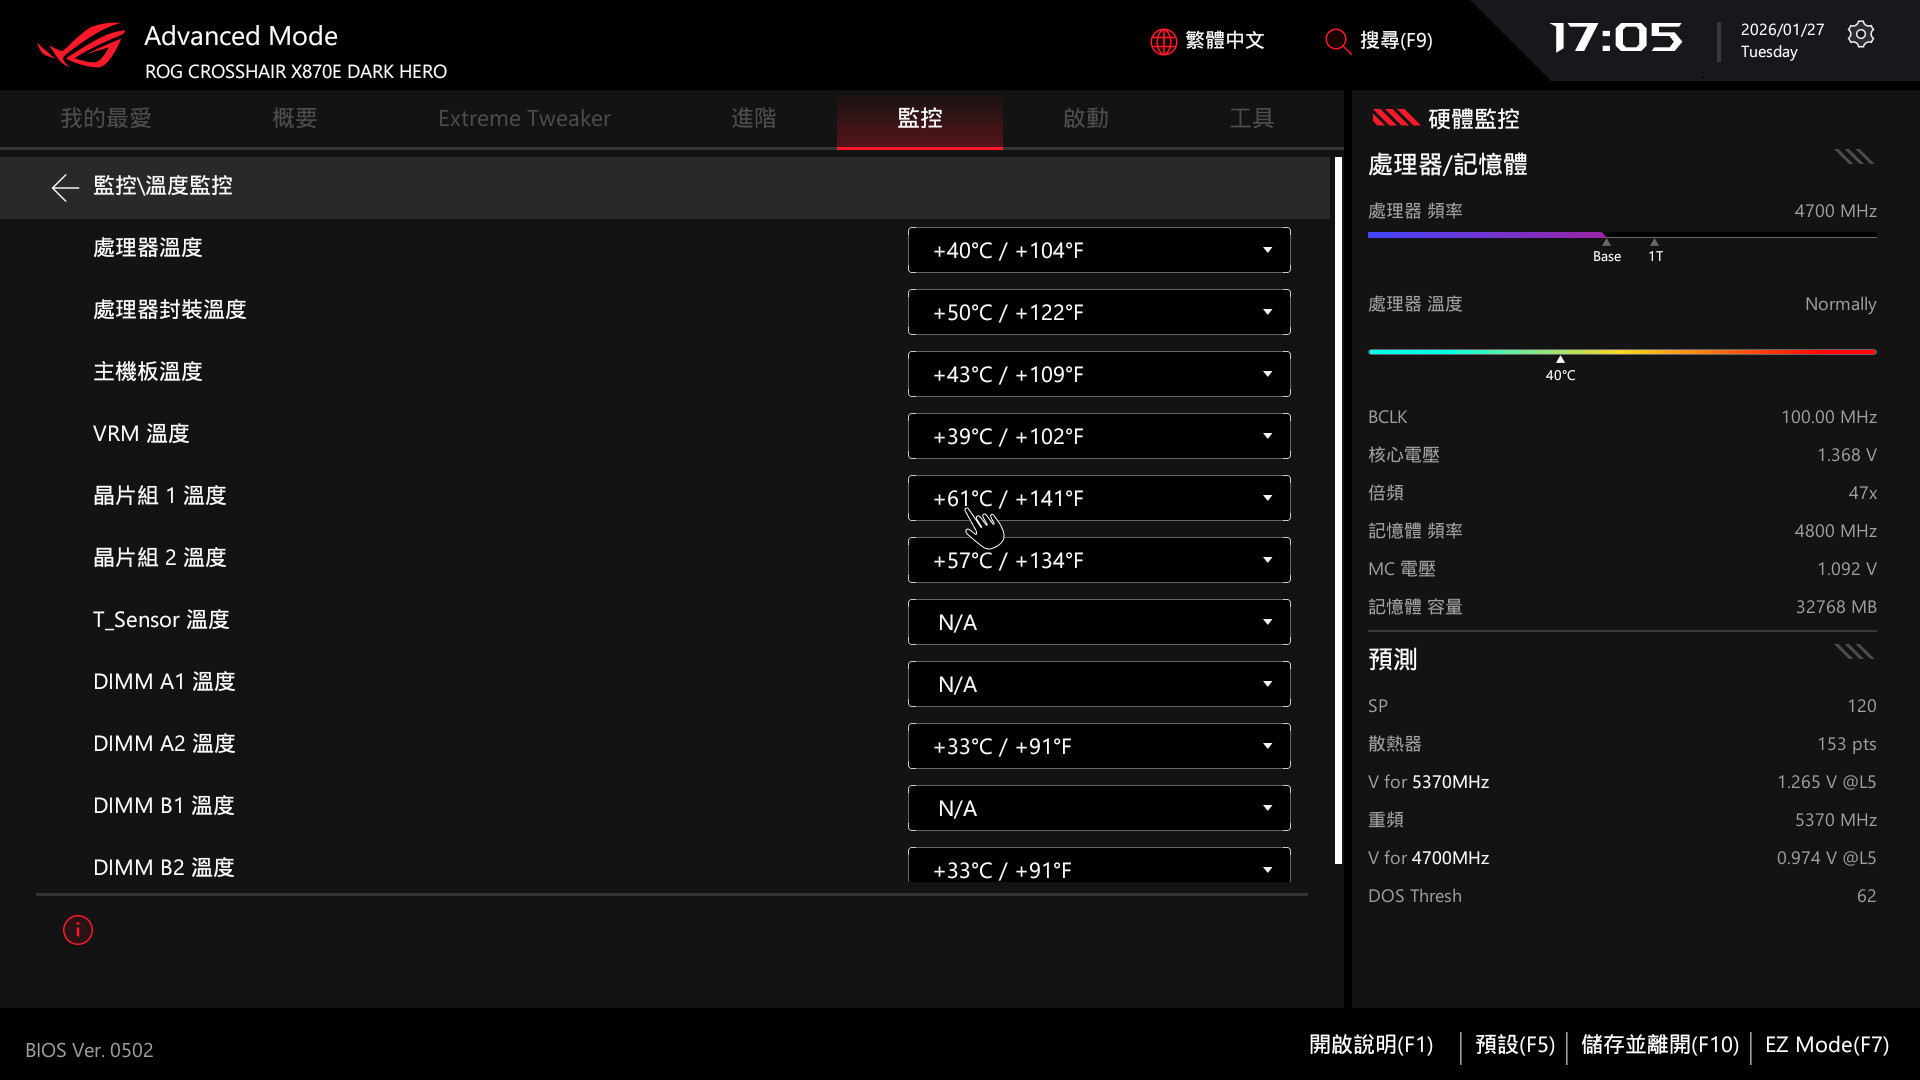Switch to Extreme Tweaker tab

(x=524, y=118)
